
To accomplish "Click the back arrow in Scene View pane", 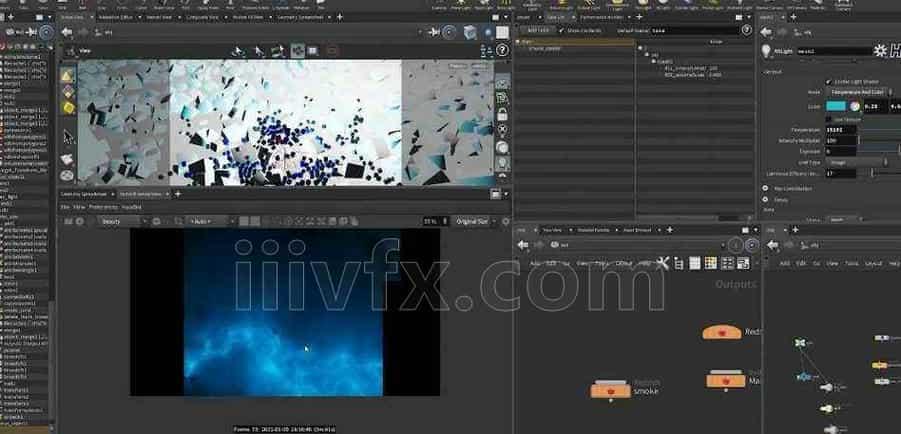I will [67, 33].
